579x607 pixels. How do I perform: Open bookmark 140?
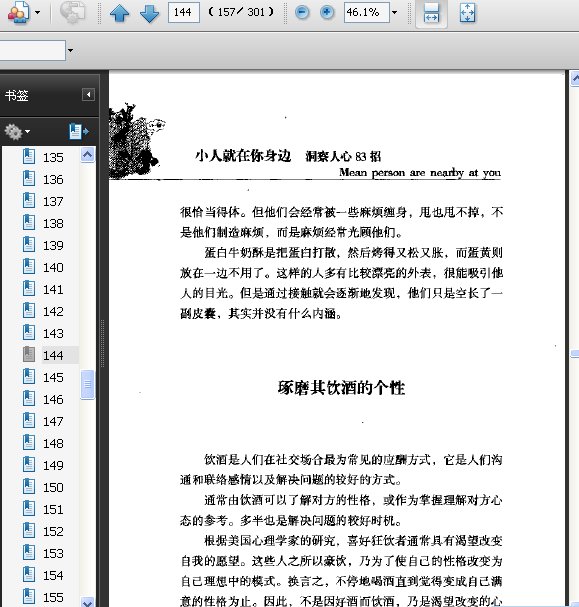pos(53,267)
